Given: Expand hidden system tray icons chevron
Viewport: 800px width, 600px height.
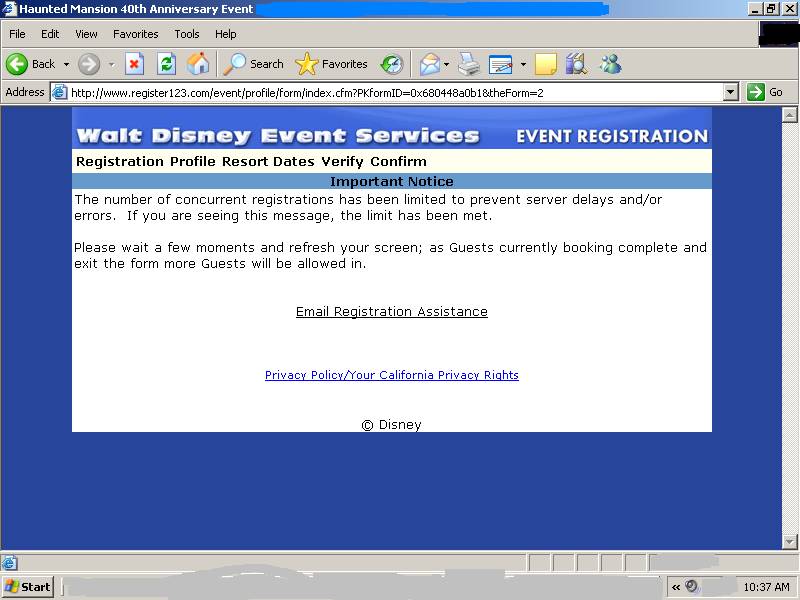Looking at the screenshot, I should pyautogui.click(x=676, y=587).
